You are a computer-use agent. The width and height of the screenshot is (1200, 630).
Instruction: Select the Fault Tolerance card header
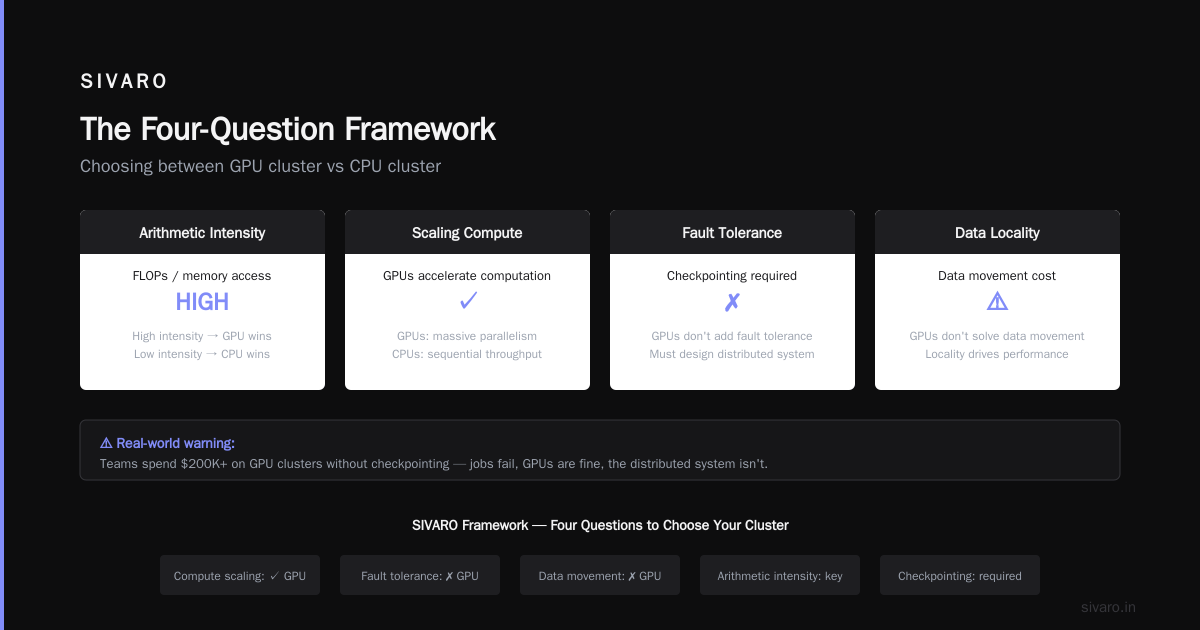point(732,232)
